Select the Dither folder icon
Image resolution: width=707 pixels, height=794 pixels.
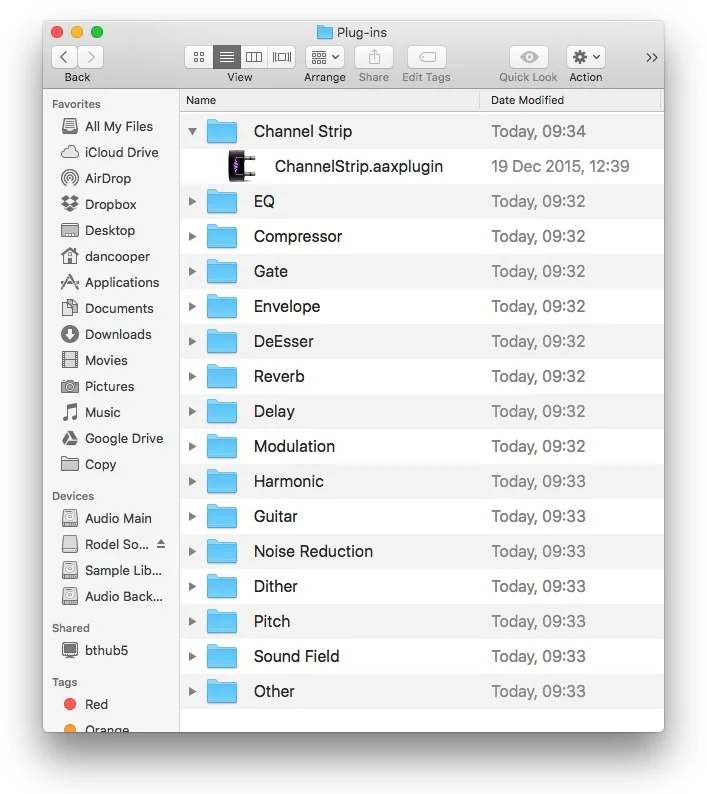(222, 585)
